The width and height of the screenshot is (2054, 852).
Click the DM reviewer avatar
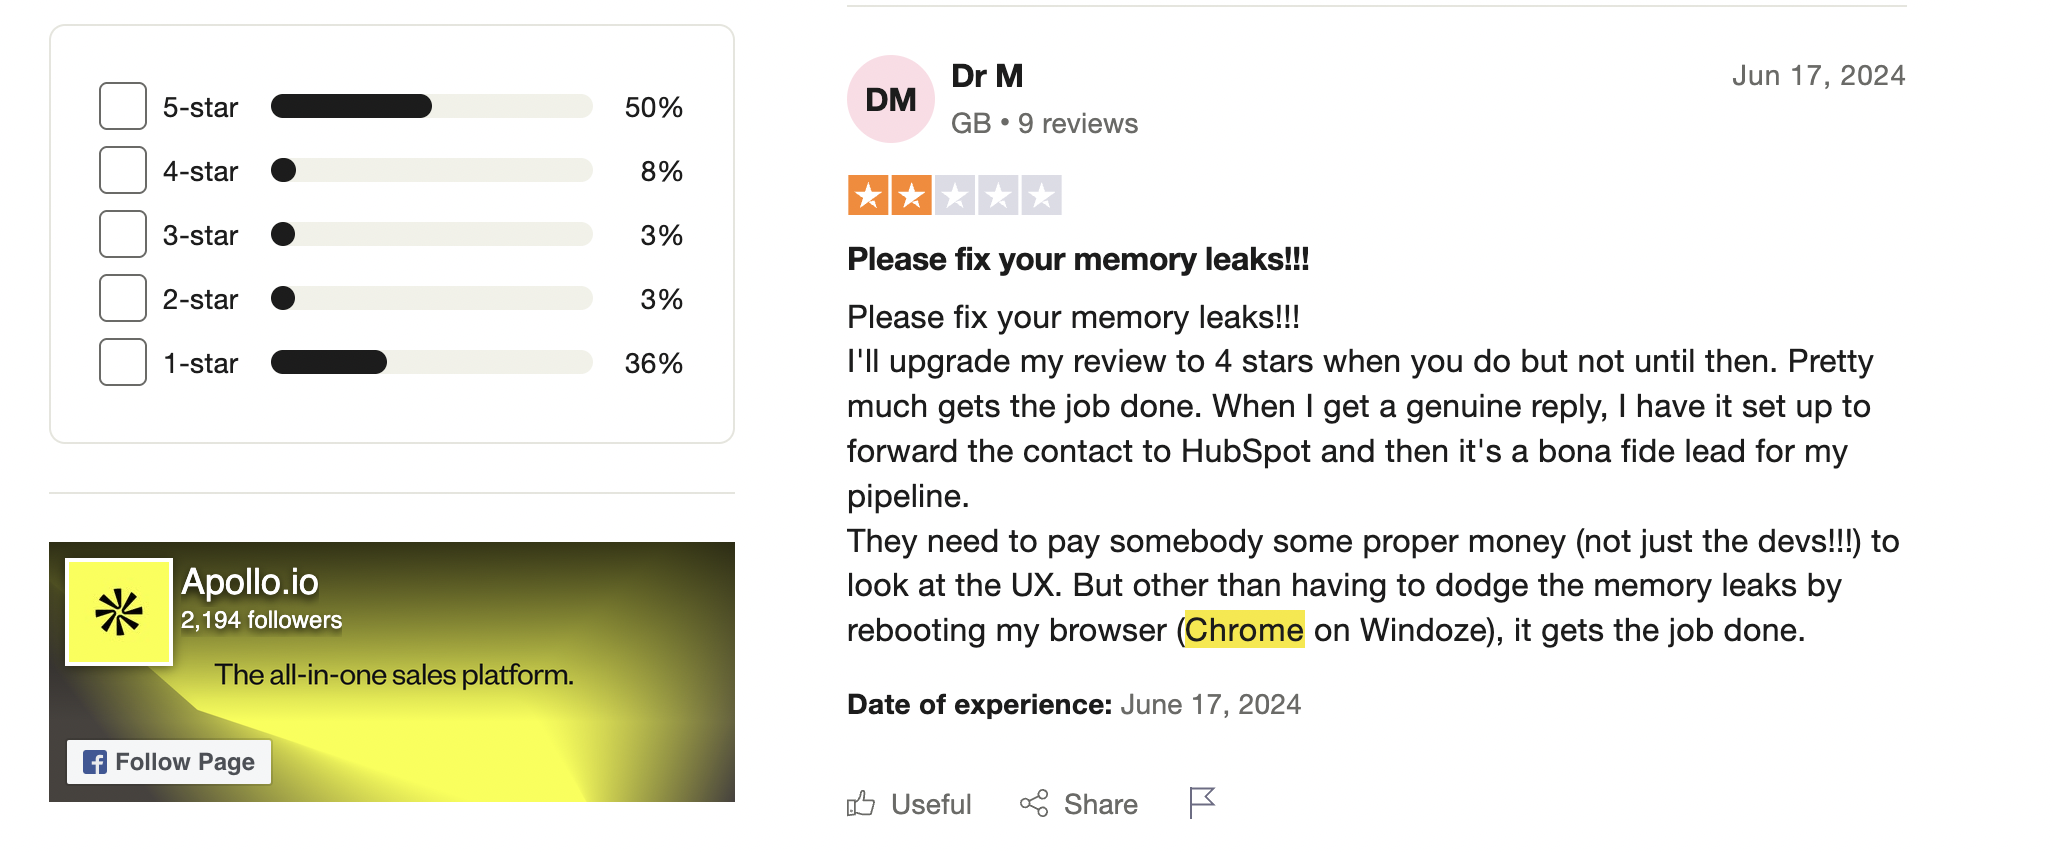(891, 99)
